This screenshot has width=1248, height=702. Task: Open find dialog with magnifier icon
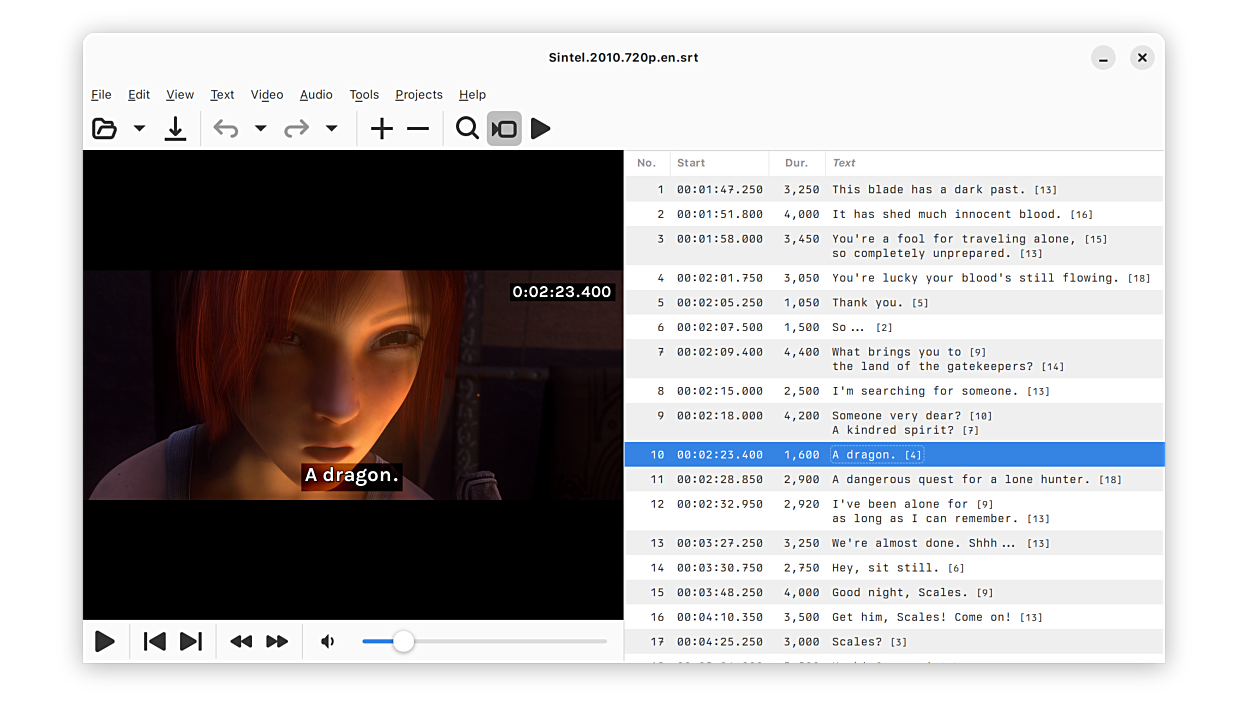[x=467, y=128]
